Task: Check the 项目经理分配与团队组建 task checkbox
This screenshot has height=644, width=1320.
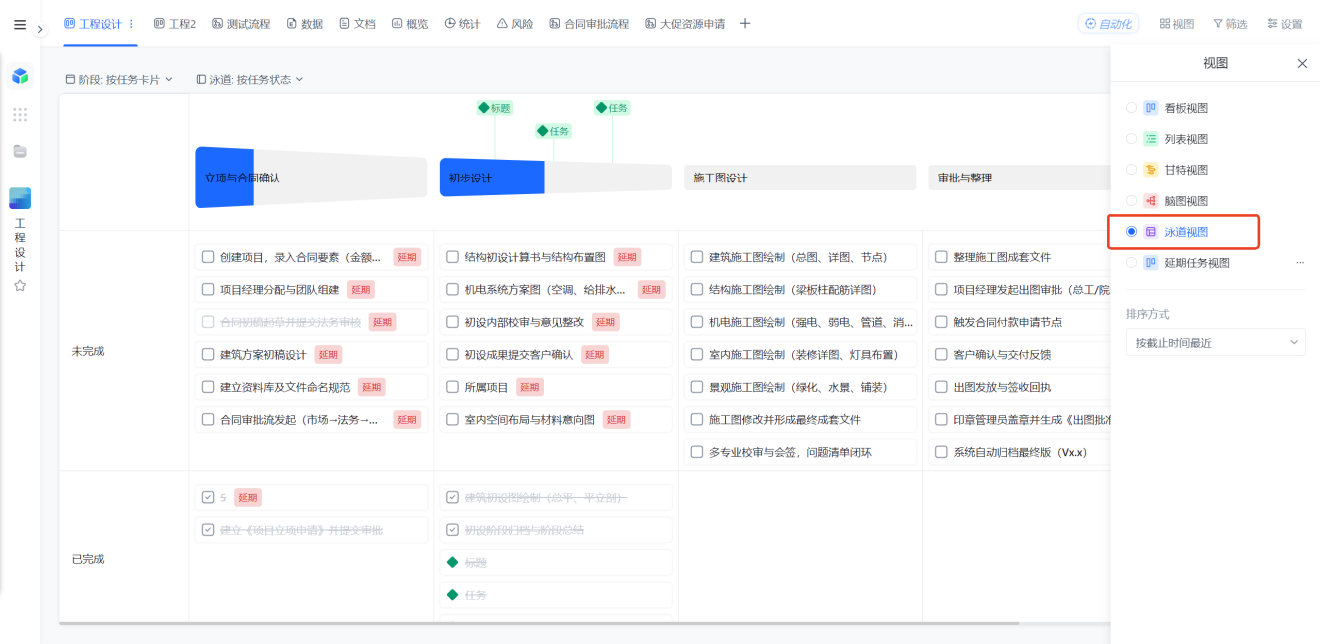Action: (208, 290)
